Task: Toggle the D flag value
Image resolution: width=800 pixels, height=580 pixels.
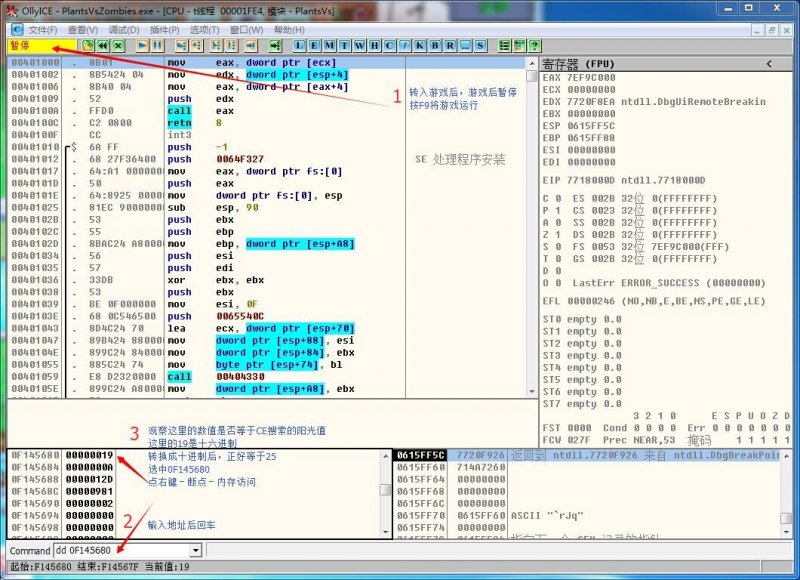Action: [x=558, y=271]
